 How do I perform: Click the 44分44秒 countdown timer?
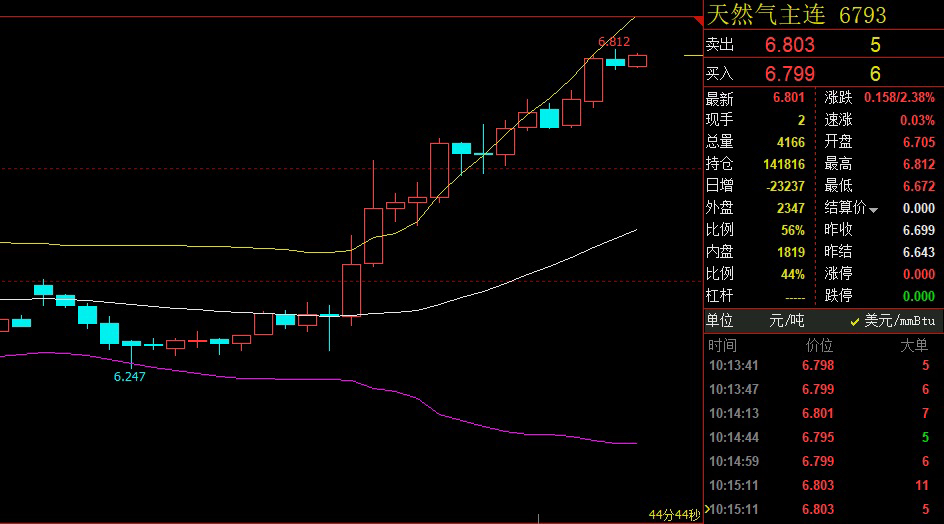coord(674,515)
